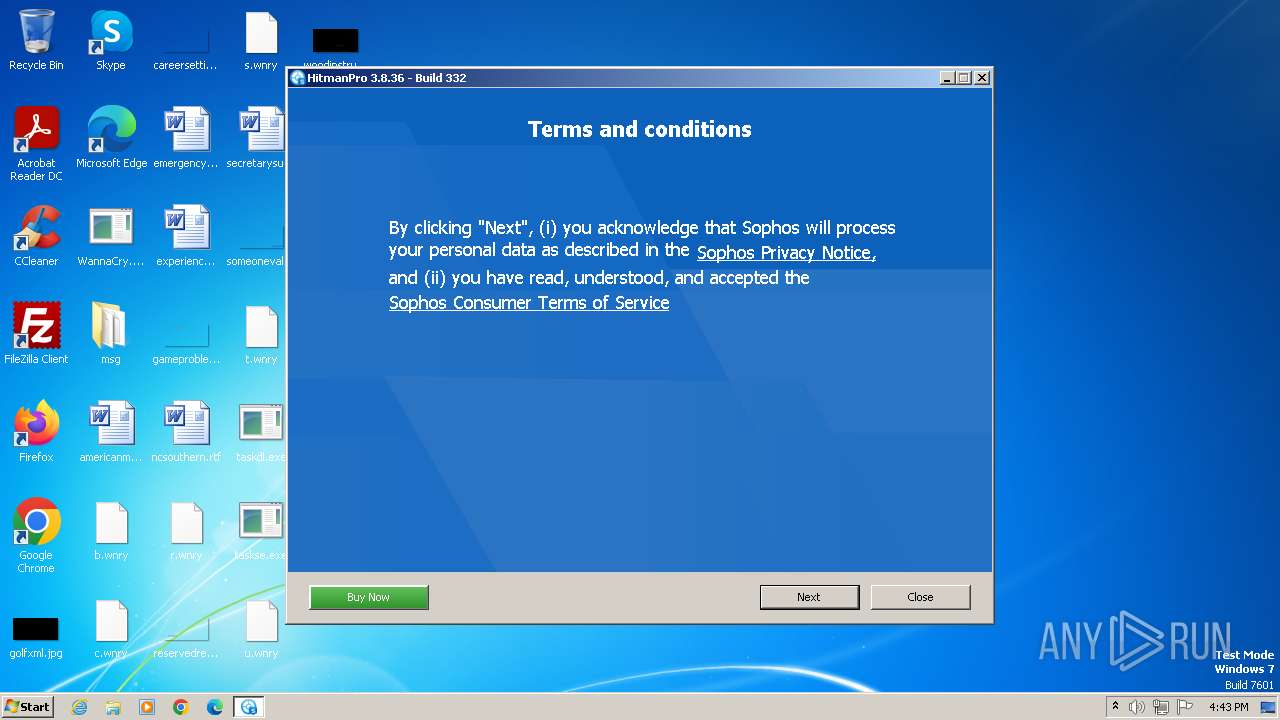Click Show desktop button at taskbar end
This screenshot has height=720, width=1280.
[1270, 707]
